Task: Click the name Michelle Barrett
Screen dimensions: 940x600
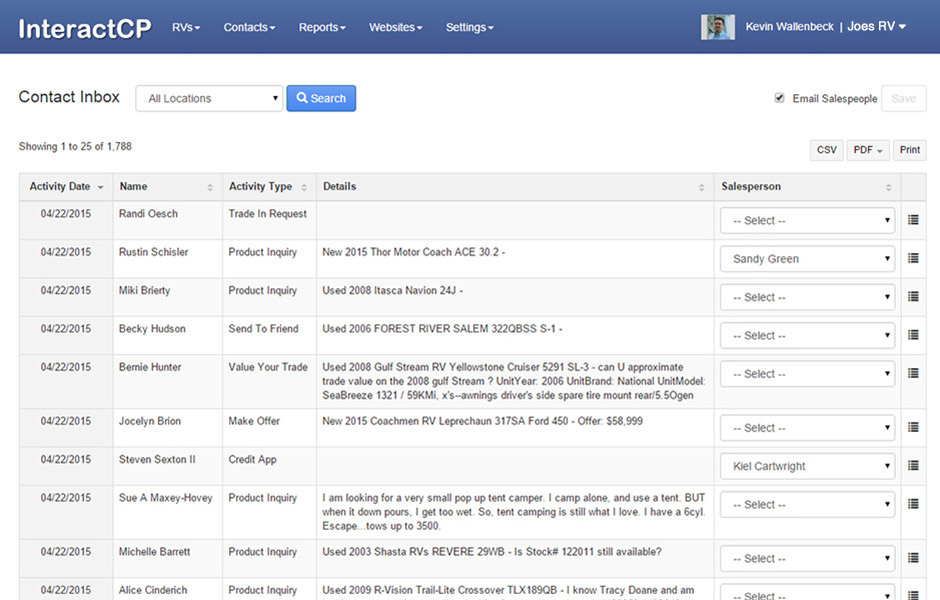Action: click(x=154, y=551)
